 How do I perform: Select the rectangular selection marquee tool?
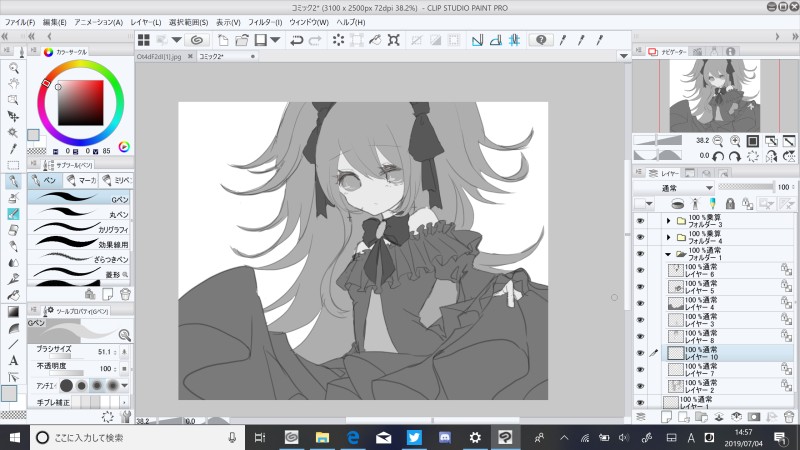[x=14, y=165]
